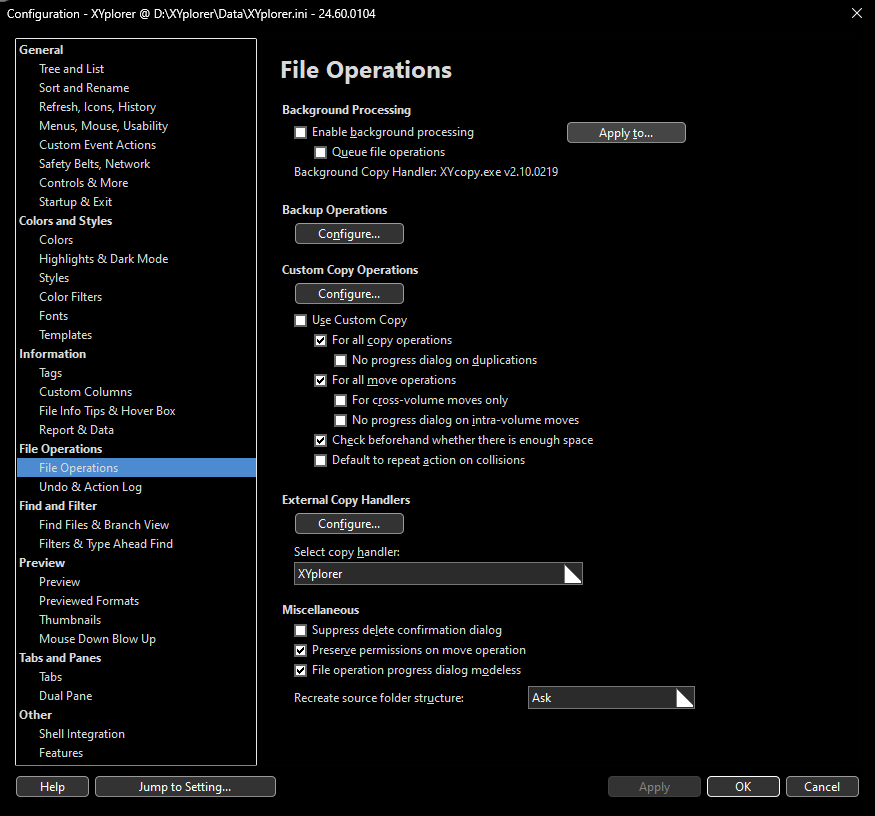The height and width of the screenshot is (816, 875).
Task: Open Backup Operations Configure dialog
Action: [x=349, y=233]
